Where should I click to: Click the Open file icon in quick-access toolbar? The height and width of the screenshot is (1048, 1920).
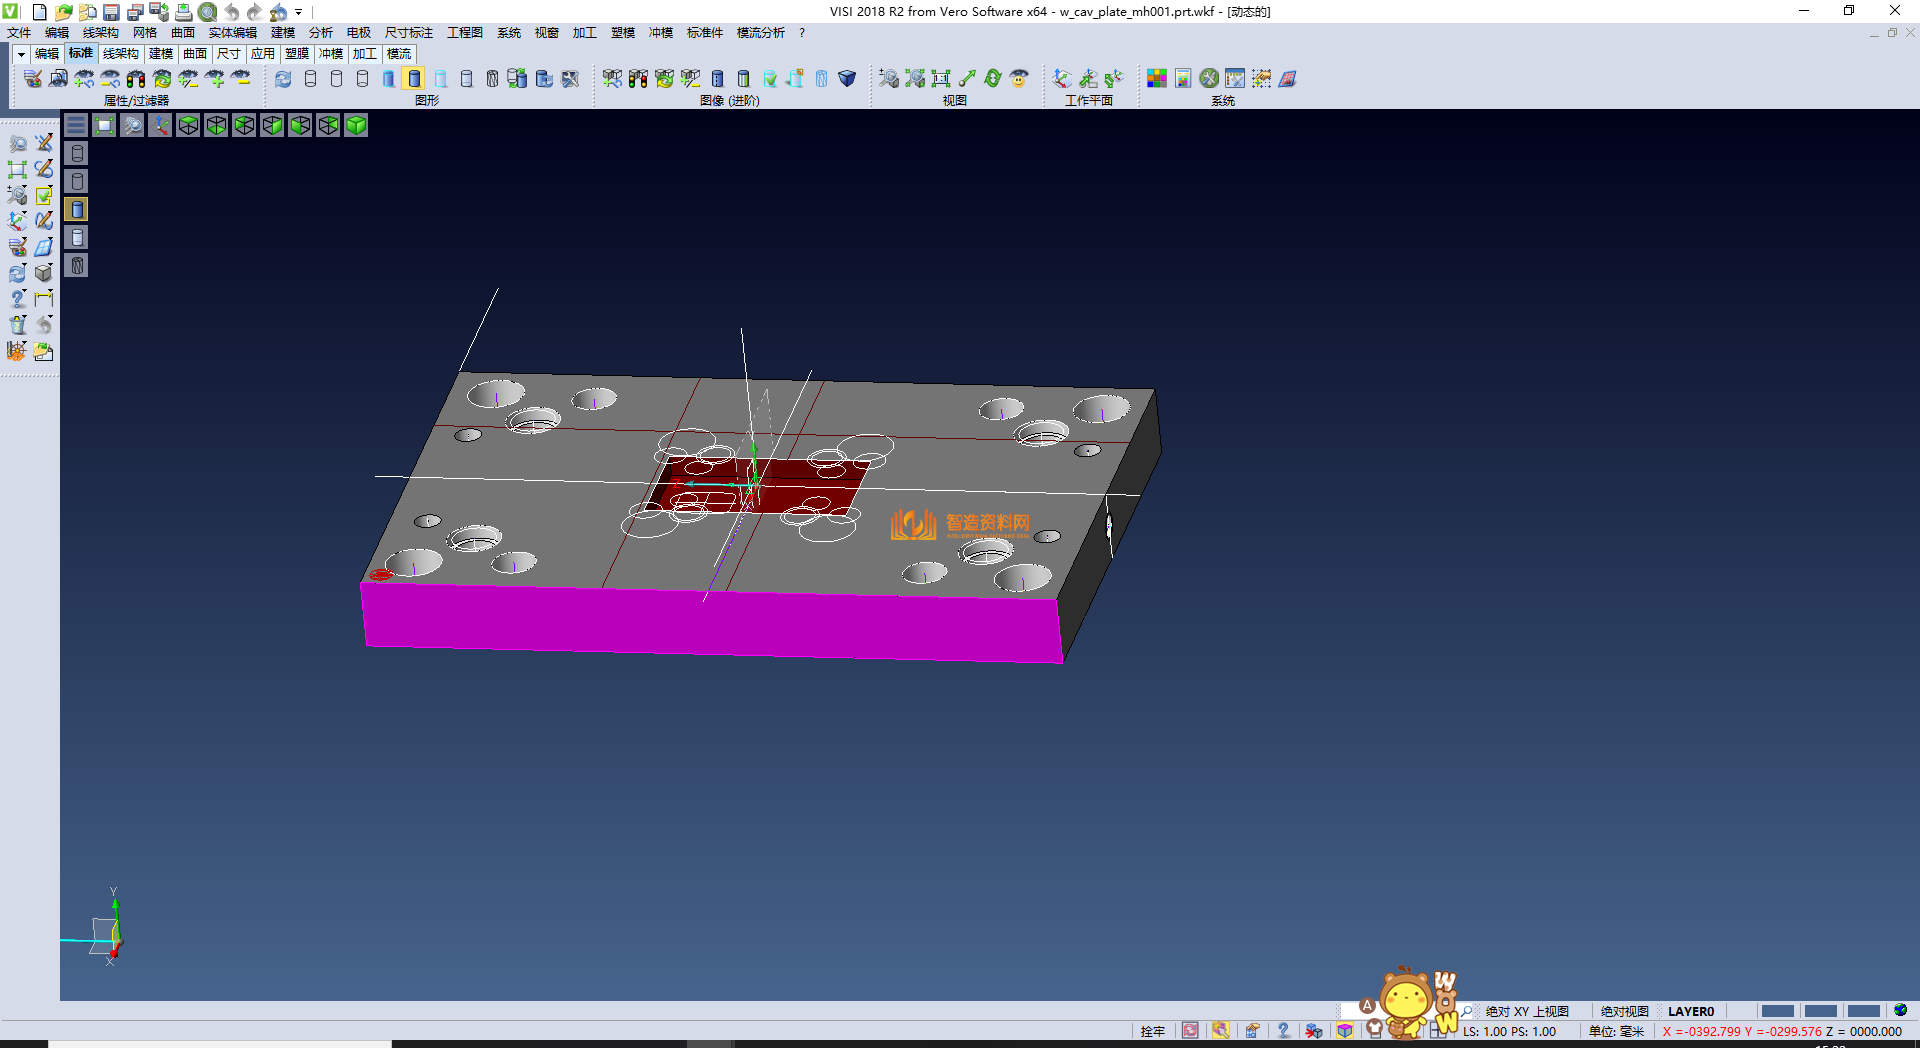pos(63,12)
